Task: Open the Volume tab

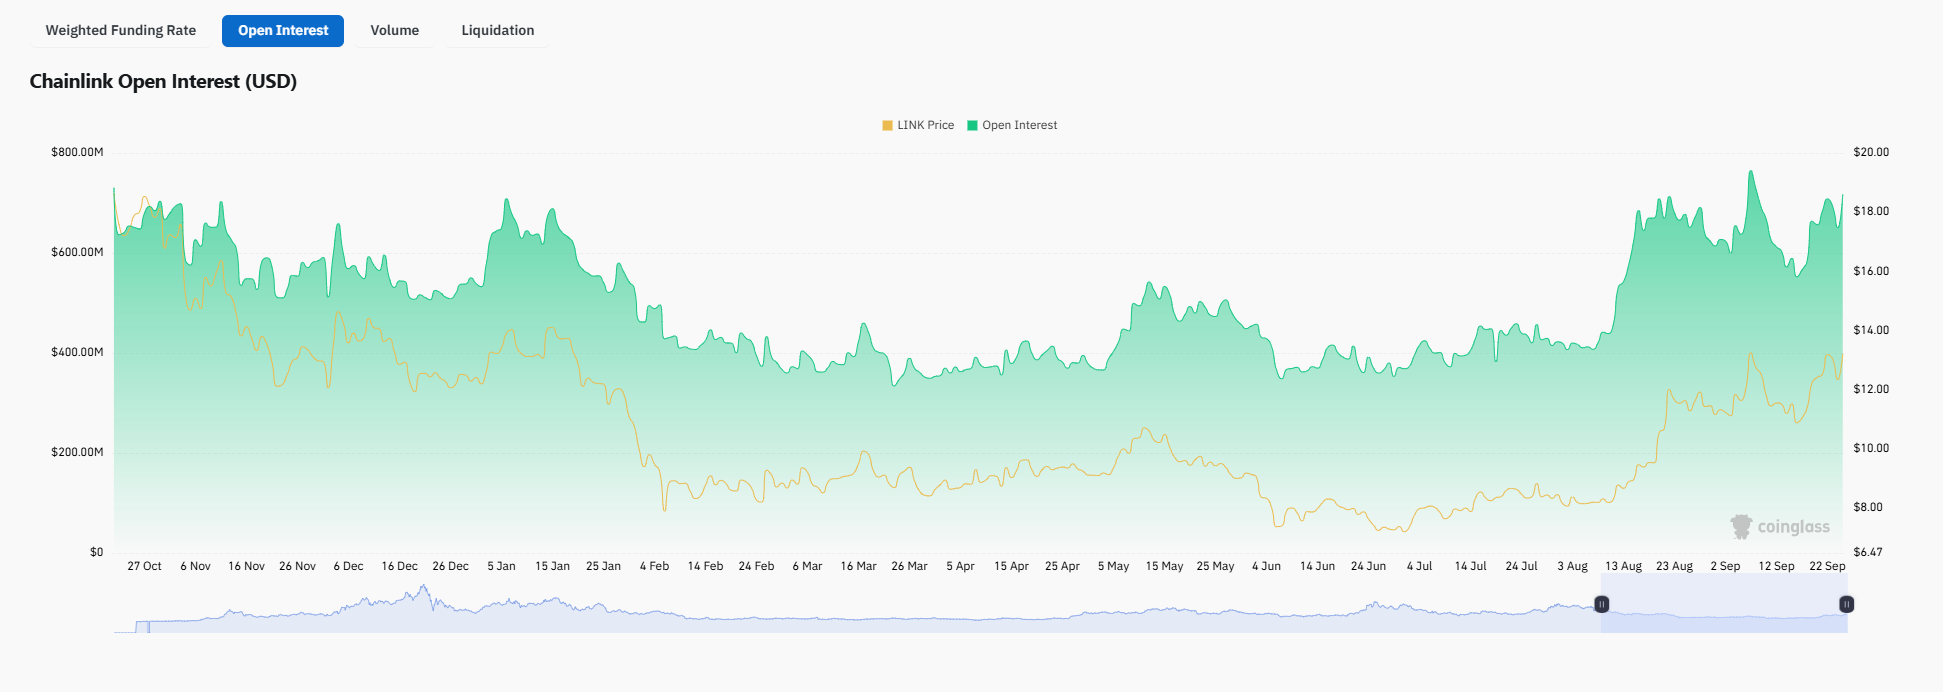Action: tap(395, 31)
